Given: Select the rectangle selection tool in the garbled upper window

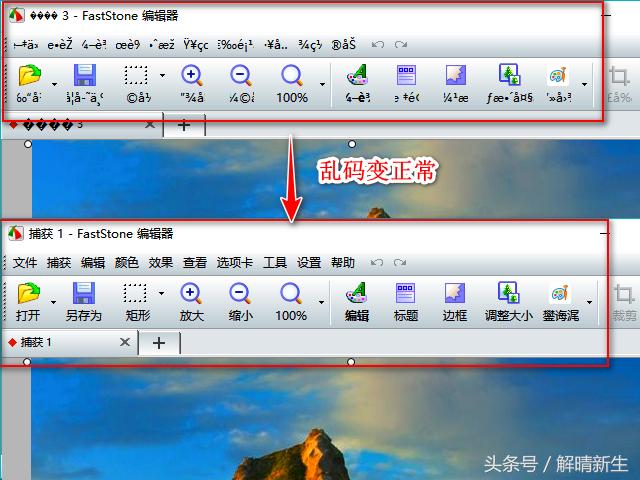Looking at the screenshot, I should pos(136,75).
